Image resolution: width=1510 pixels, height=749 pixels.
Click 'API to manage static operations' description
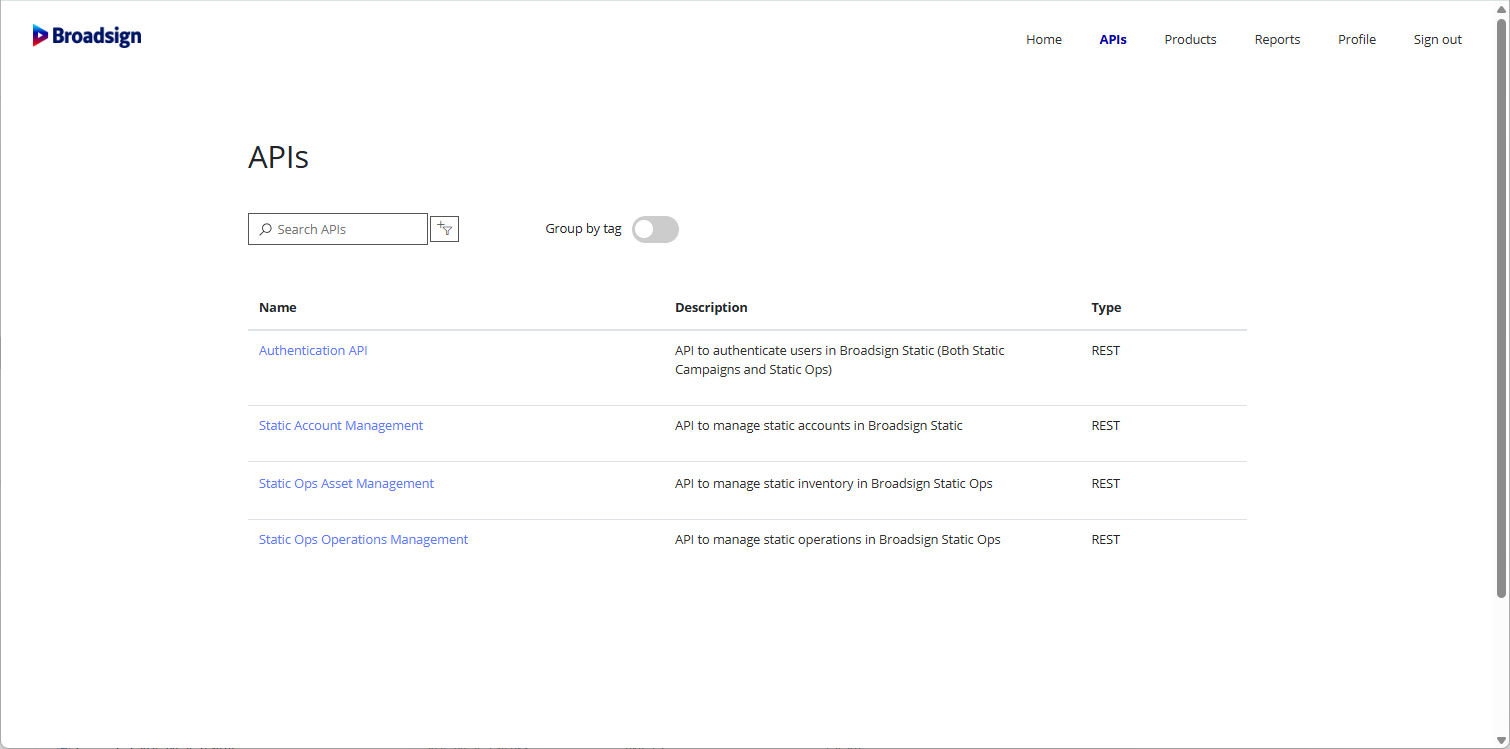pos(838,540)
